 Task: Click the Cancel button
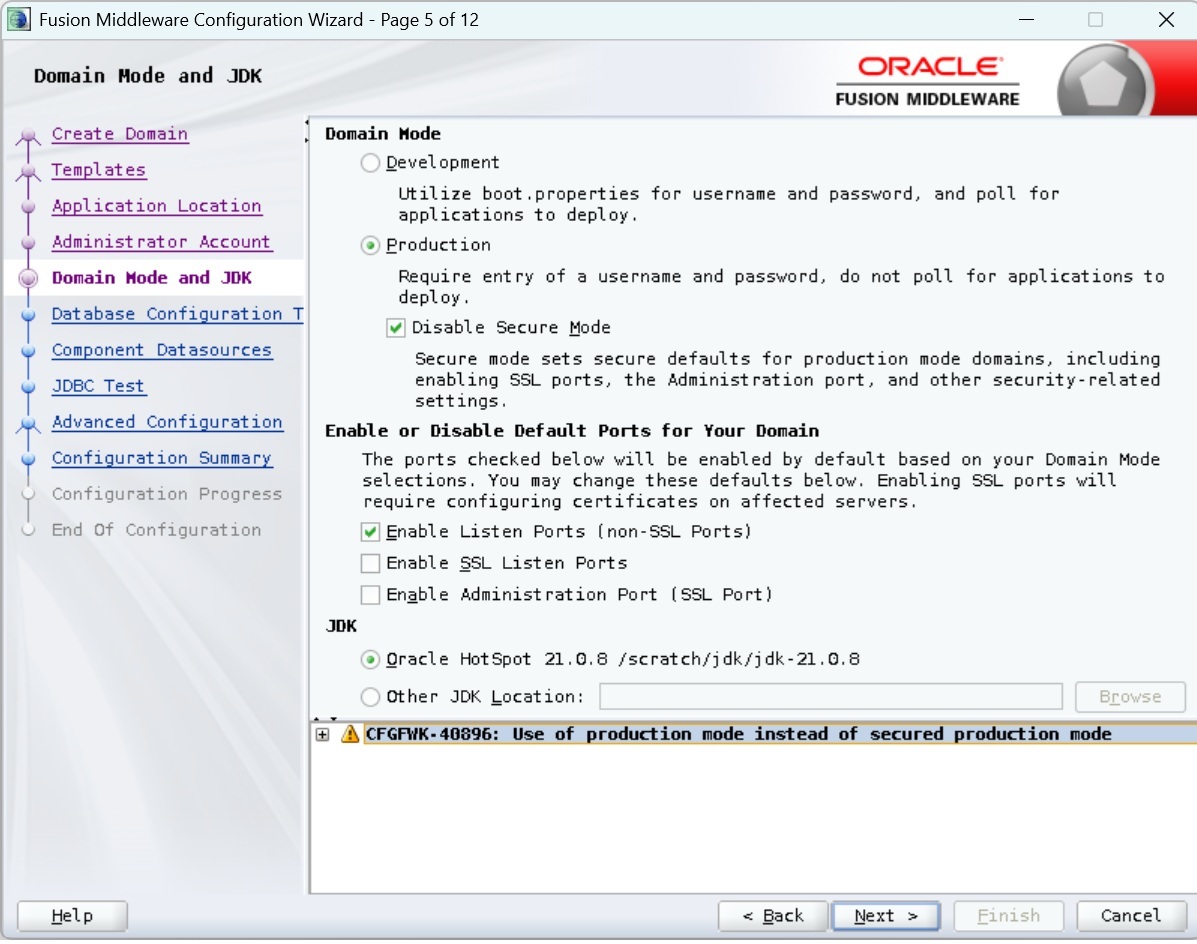(1131, 916)
